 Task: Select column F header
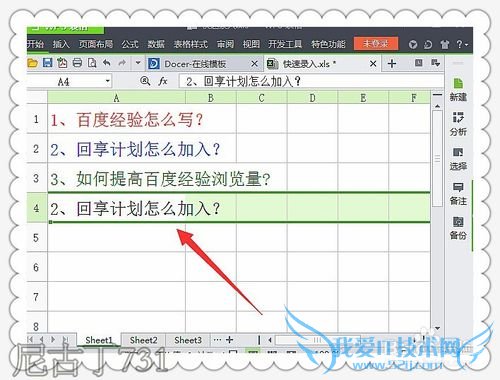pos(410,98)
